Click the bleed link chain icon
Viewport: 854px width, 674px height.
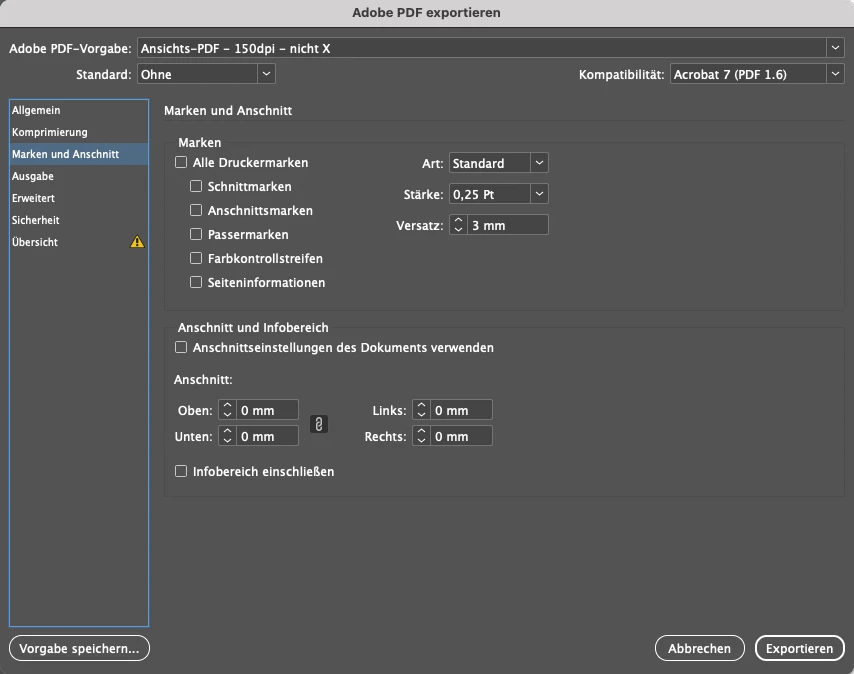coord(319,424)
